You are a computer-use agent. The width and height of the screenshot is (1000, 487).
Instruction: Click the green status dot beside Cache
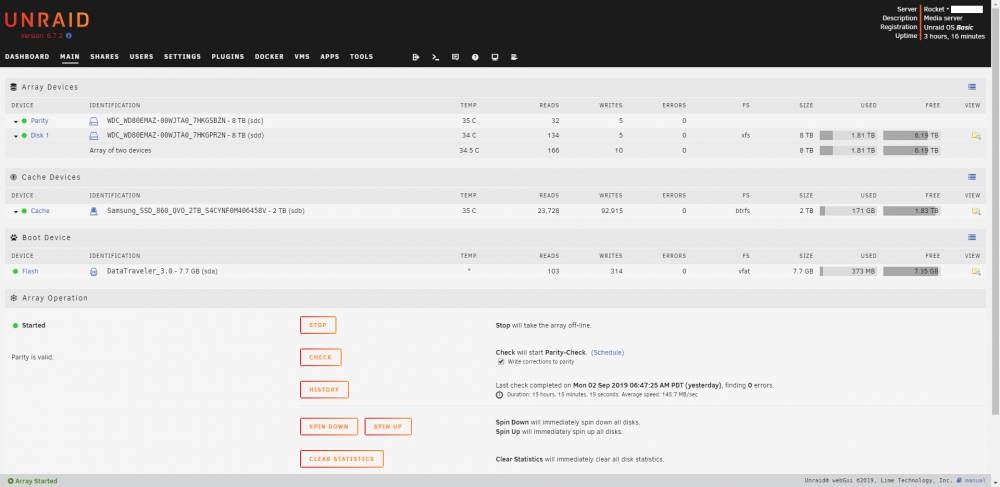(x=24, y=211)
